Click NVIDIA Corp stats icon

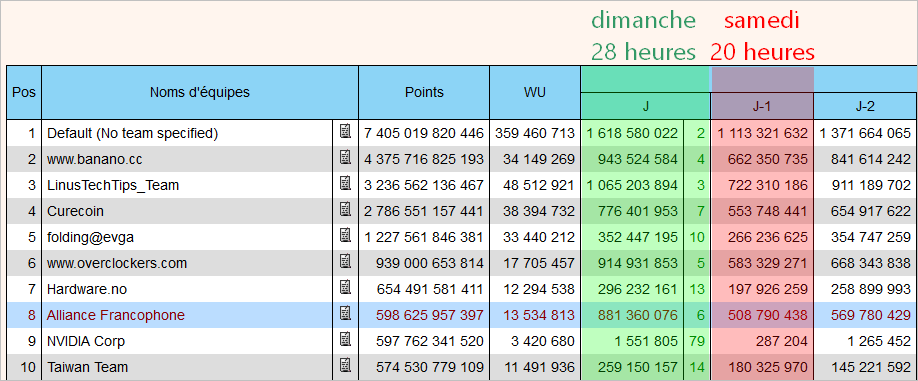tap(345, 340)
